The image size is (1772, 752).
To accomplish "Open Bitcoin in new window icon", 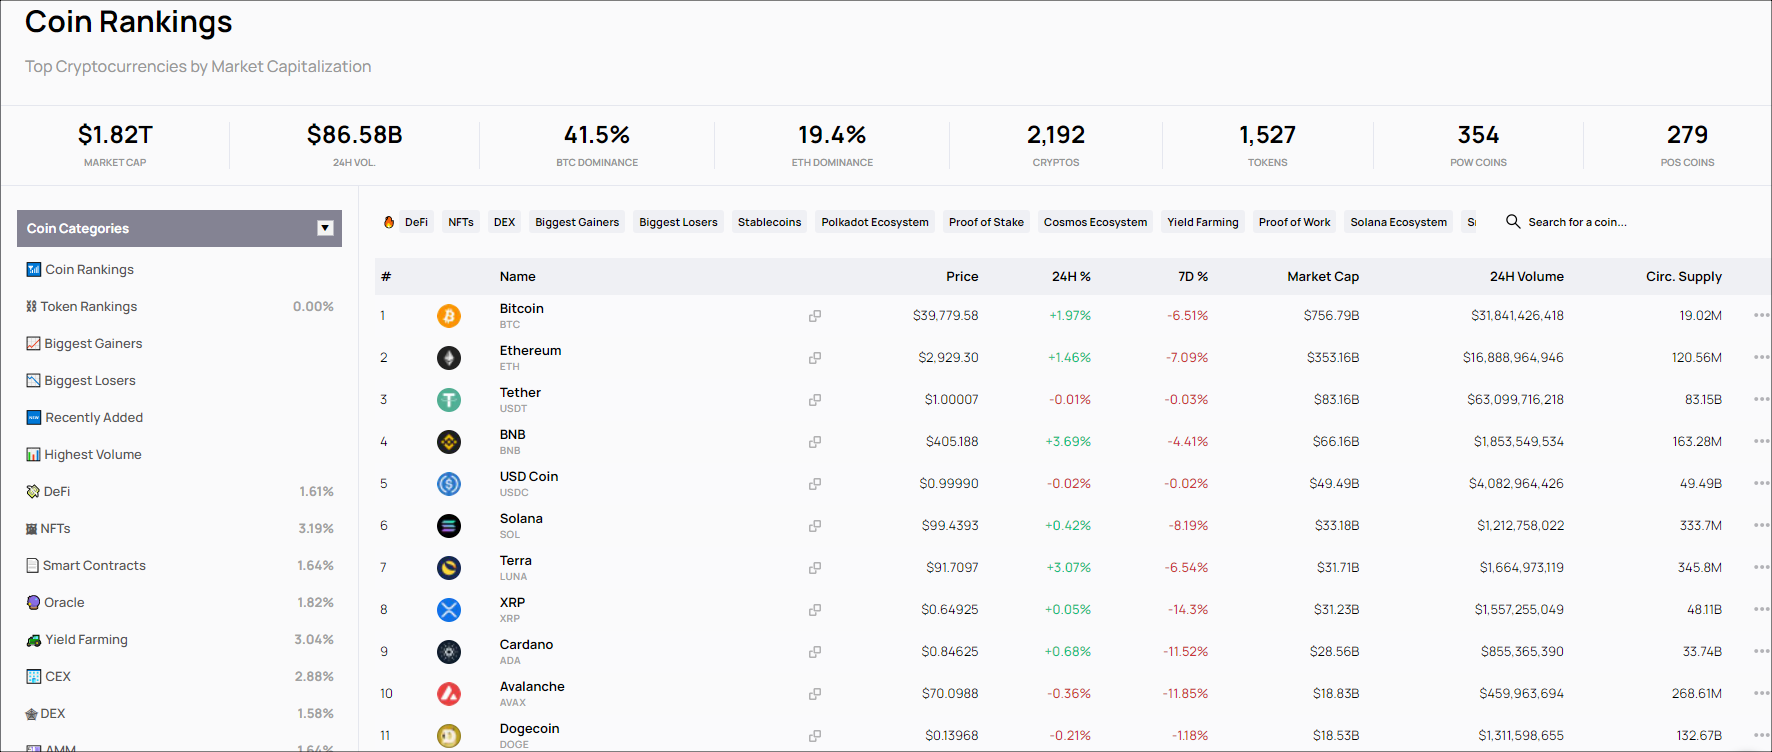I will point(815,316).
